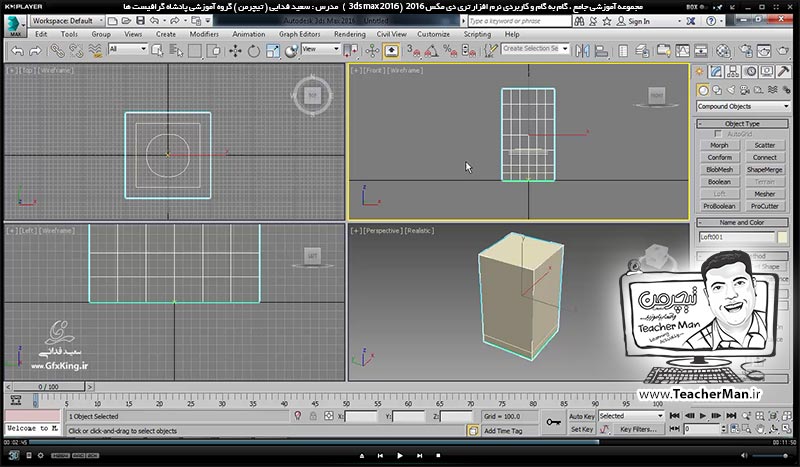The height and width of the screenshot is (467, 800).
Task: Click the KMPlayer video progress bar
Action: tap(400, 443)
